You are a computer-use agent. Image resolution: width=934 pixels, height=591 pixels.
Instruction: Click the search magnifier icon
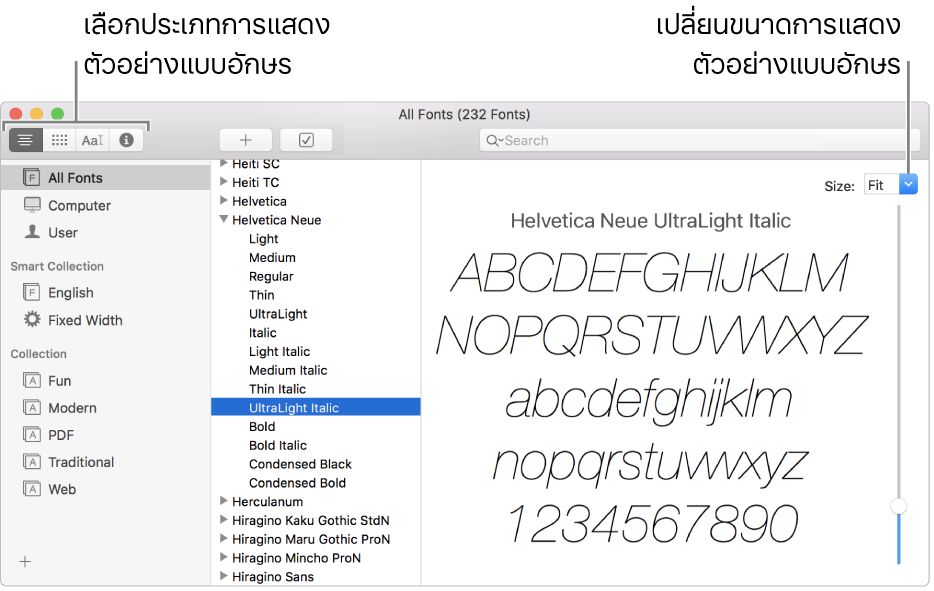pyautogui.click(x=493, y=141)
